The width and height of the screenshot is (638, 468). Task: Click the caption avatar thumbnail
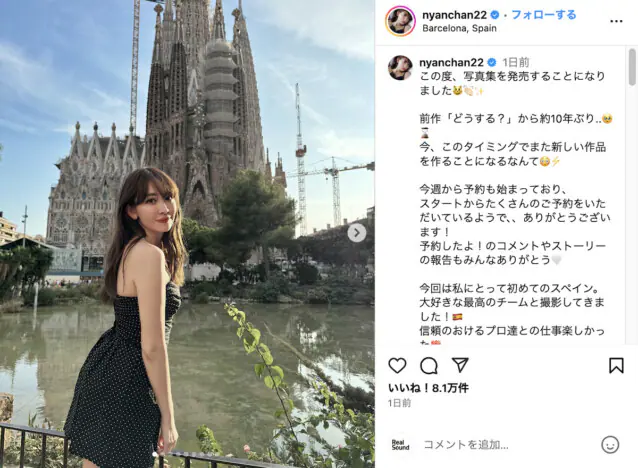(x=400, y=68)
